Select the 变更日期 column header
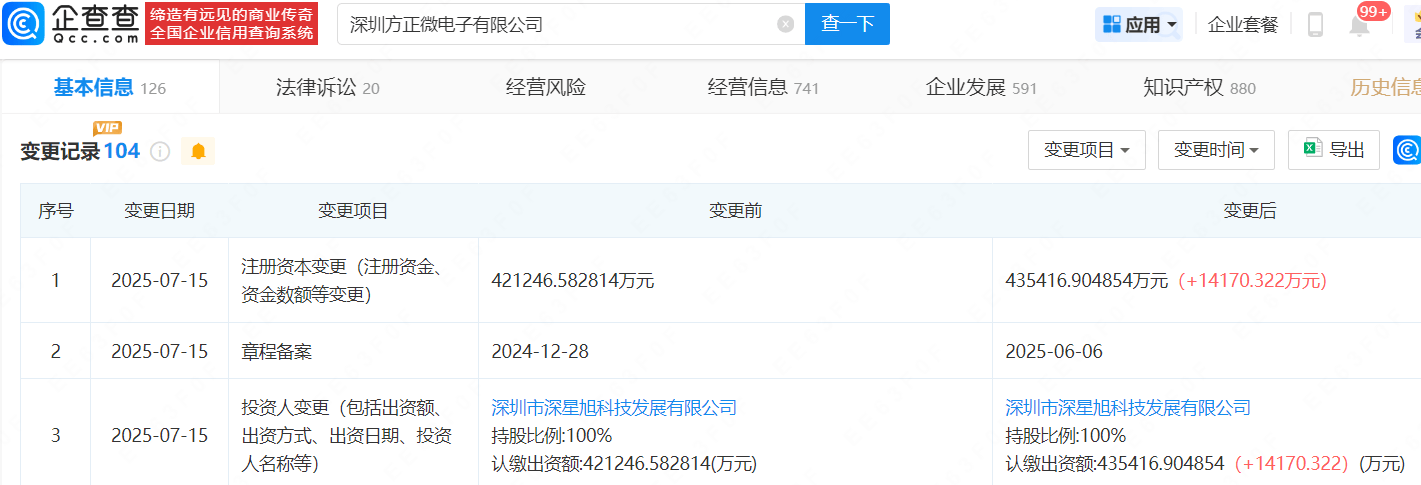1421x485 pixels. [x=159, y=211]
